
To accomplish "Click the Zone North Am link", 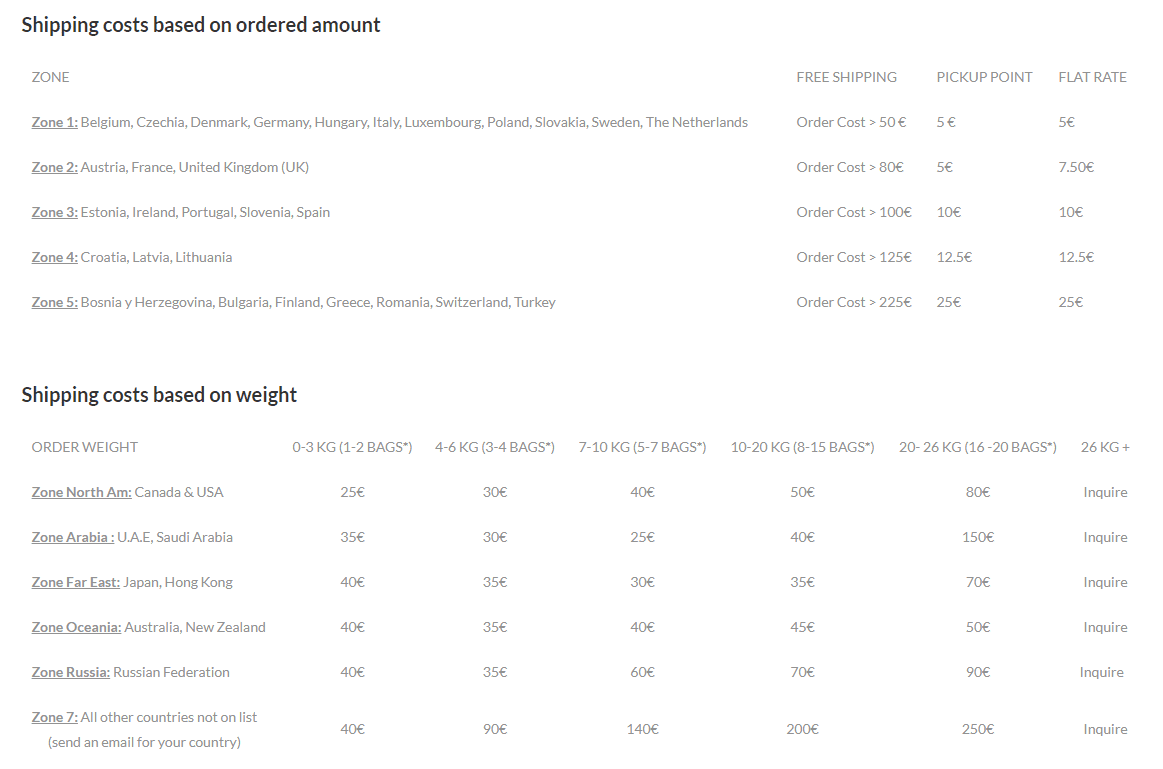I will tap(81, 492).
